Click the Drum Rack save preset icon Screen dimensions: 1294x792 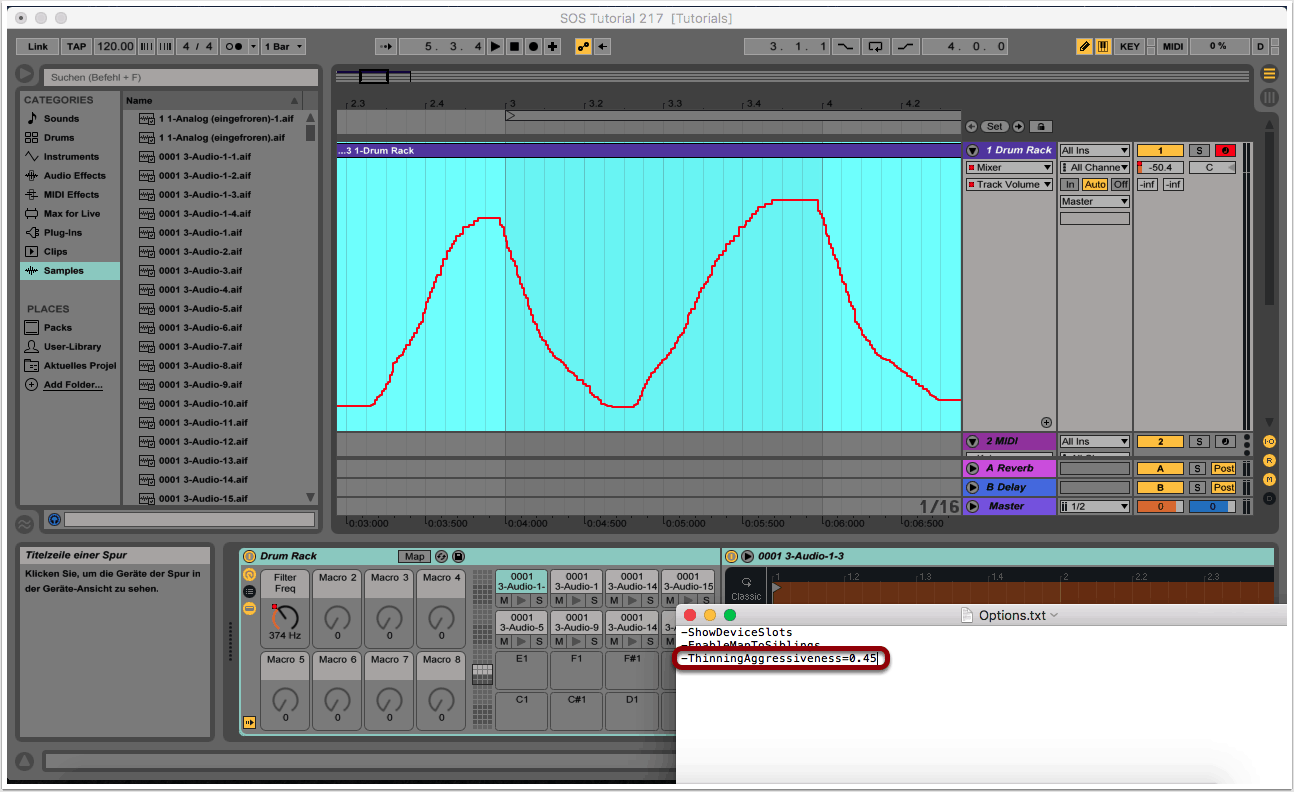coord(458,556)
